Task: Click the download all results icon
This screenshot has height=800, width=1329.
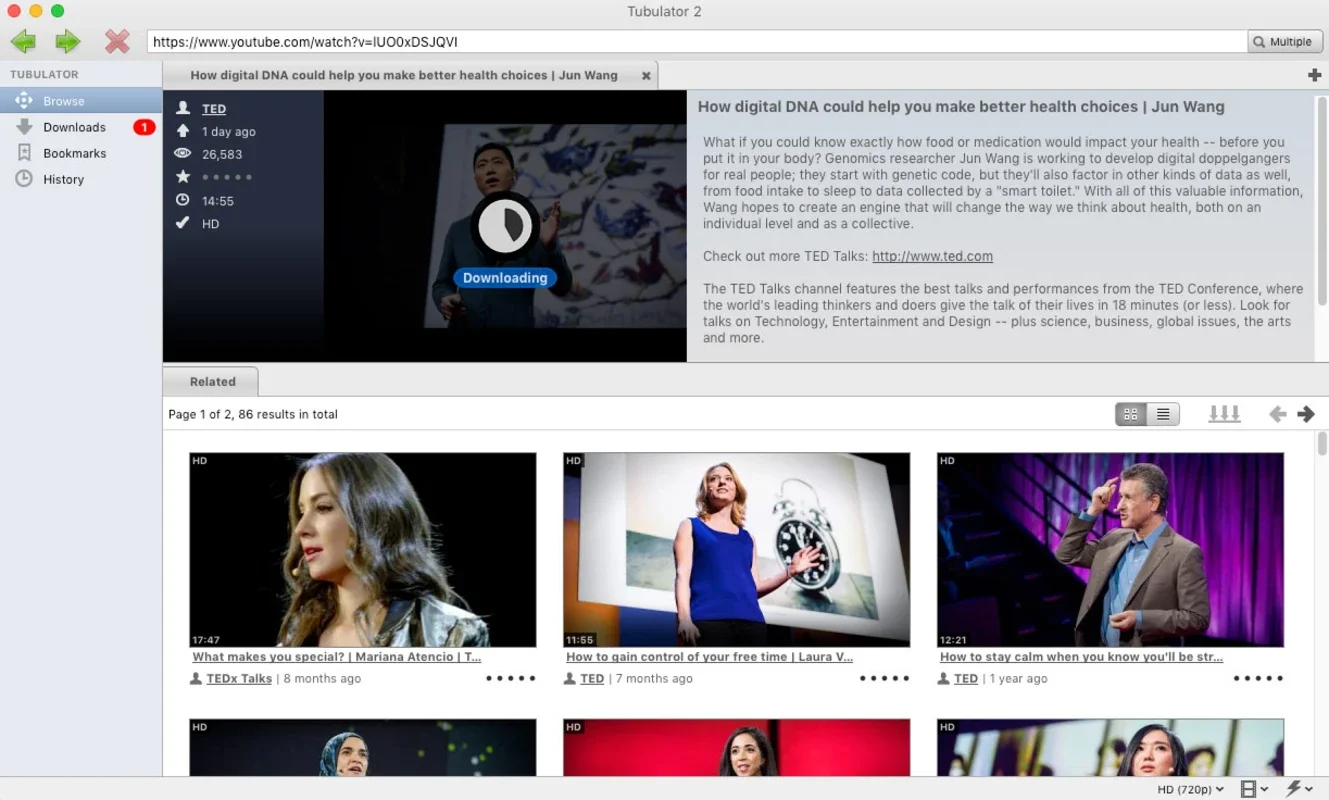Action: [1224, 414]
